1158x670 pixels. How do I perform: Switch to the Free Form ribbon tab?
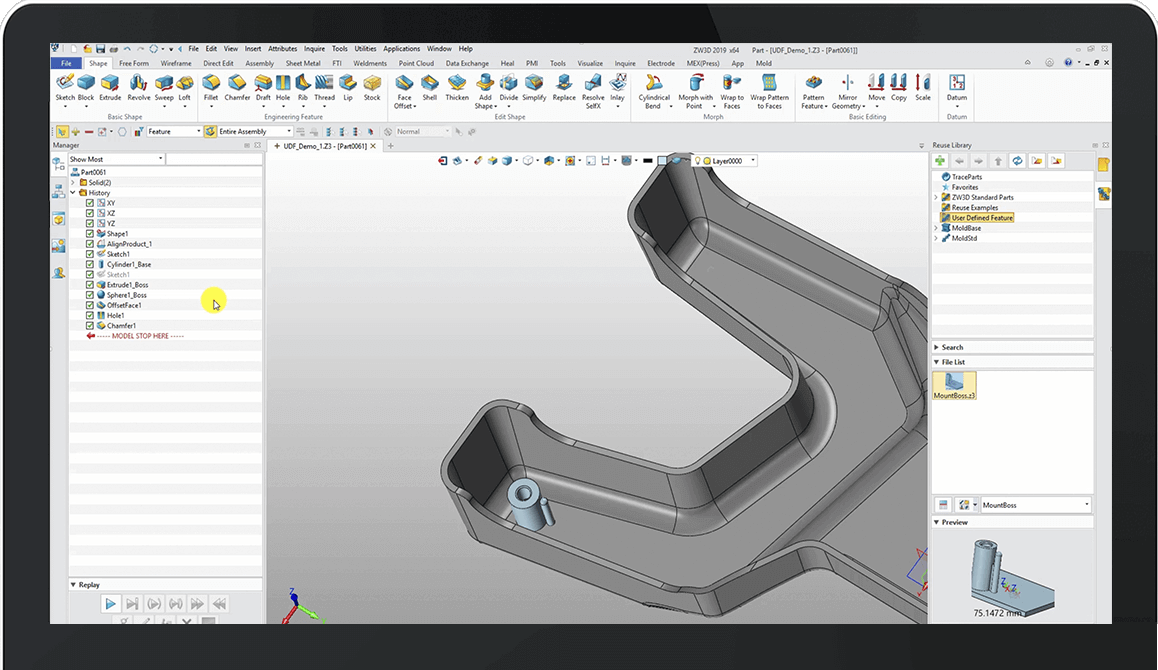[x=134, y=64]
